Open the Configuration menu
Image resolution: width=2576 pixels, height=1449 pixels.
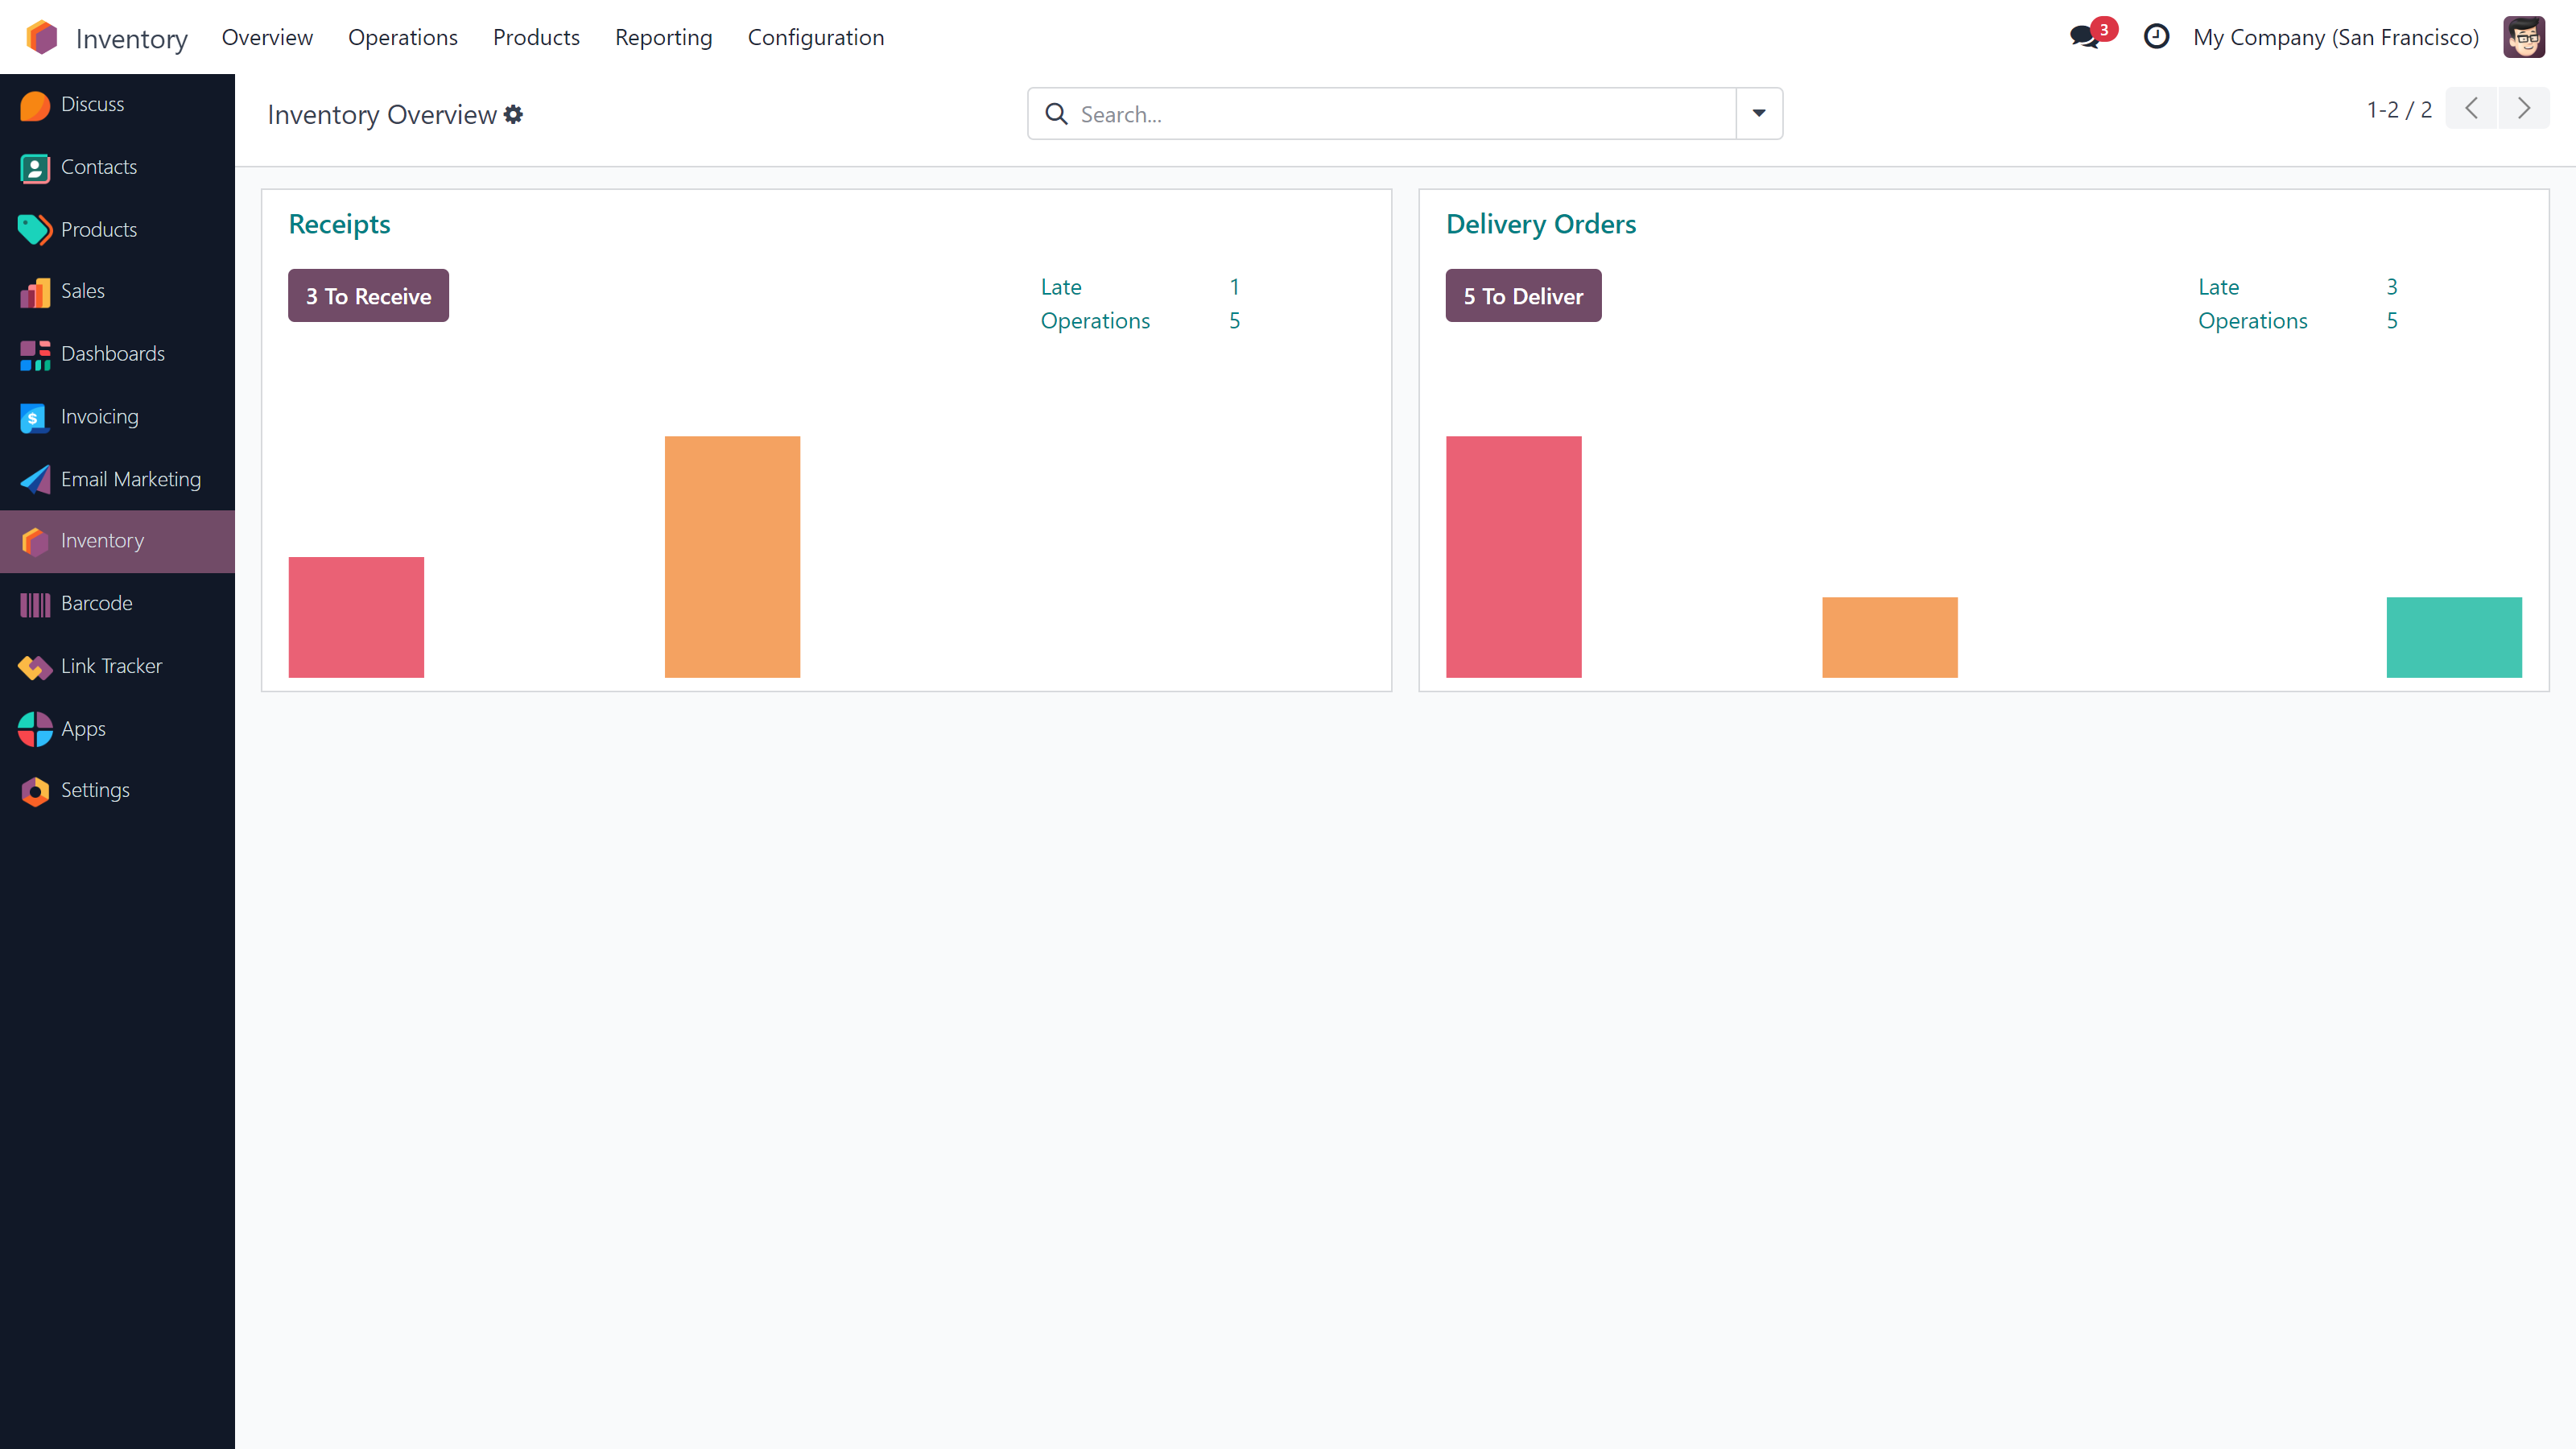[x=815, y=37]
